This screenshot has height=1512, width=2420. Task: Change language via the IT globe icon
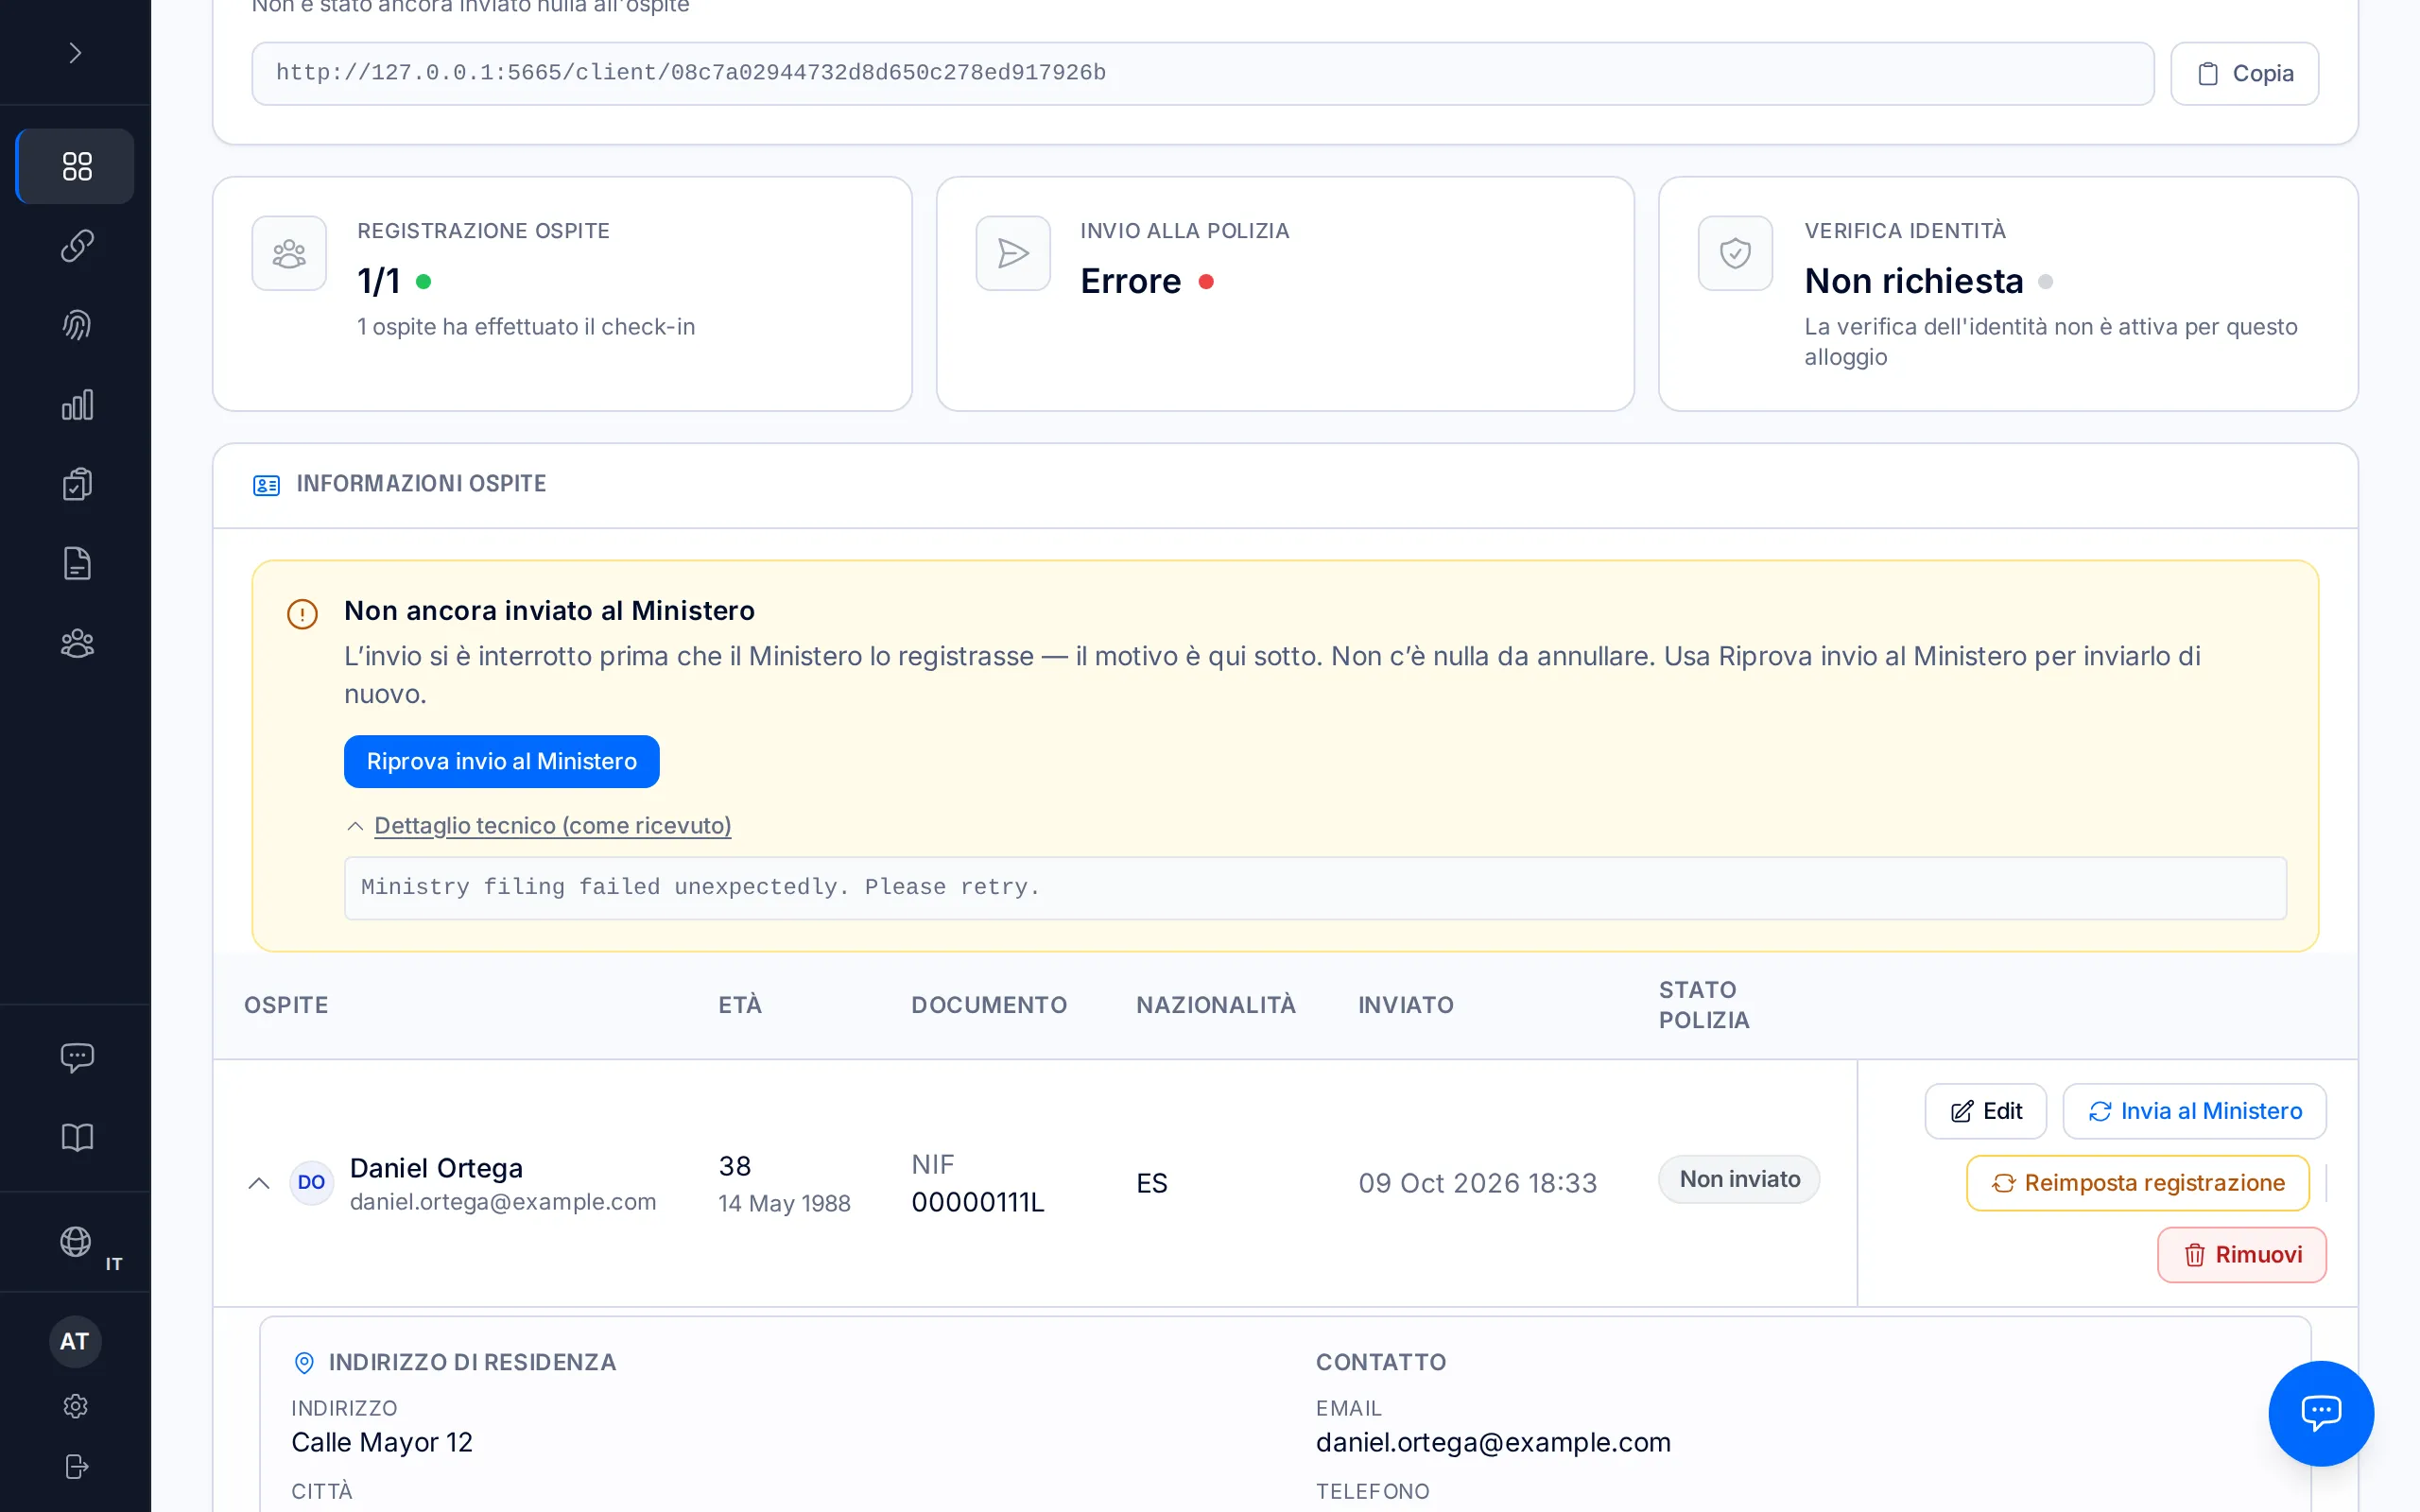tap(77, 1242)
